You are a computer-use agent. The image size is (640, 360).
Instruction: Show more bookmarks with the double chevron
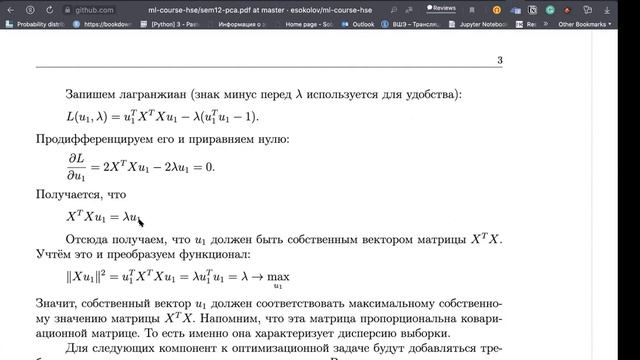546,24
